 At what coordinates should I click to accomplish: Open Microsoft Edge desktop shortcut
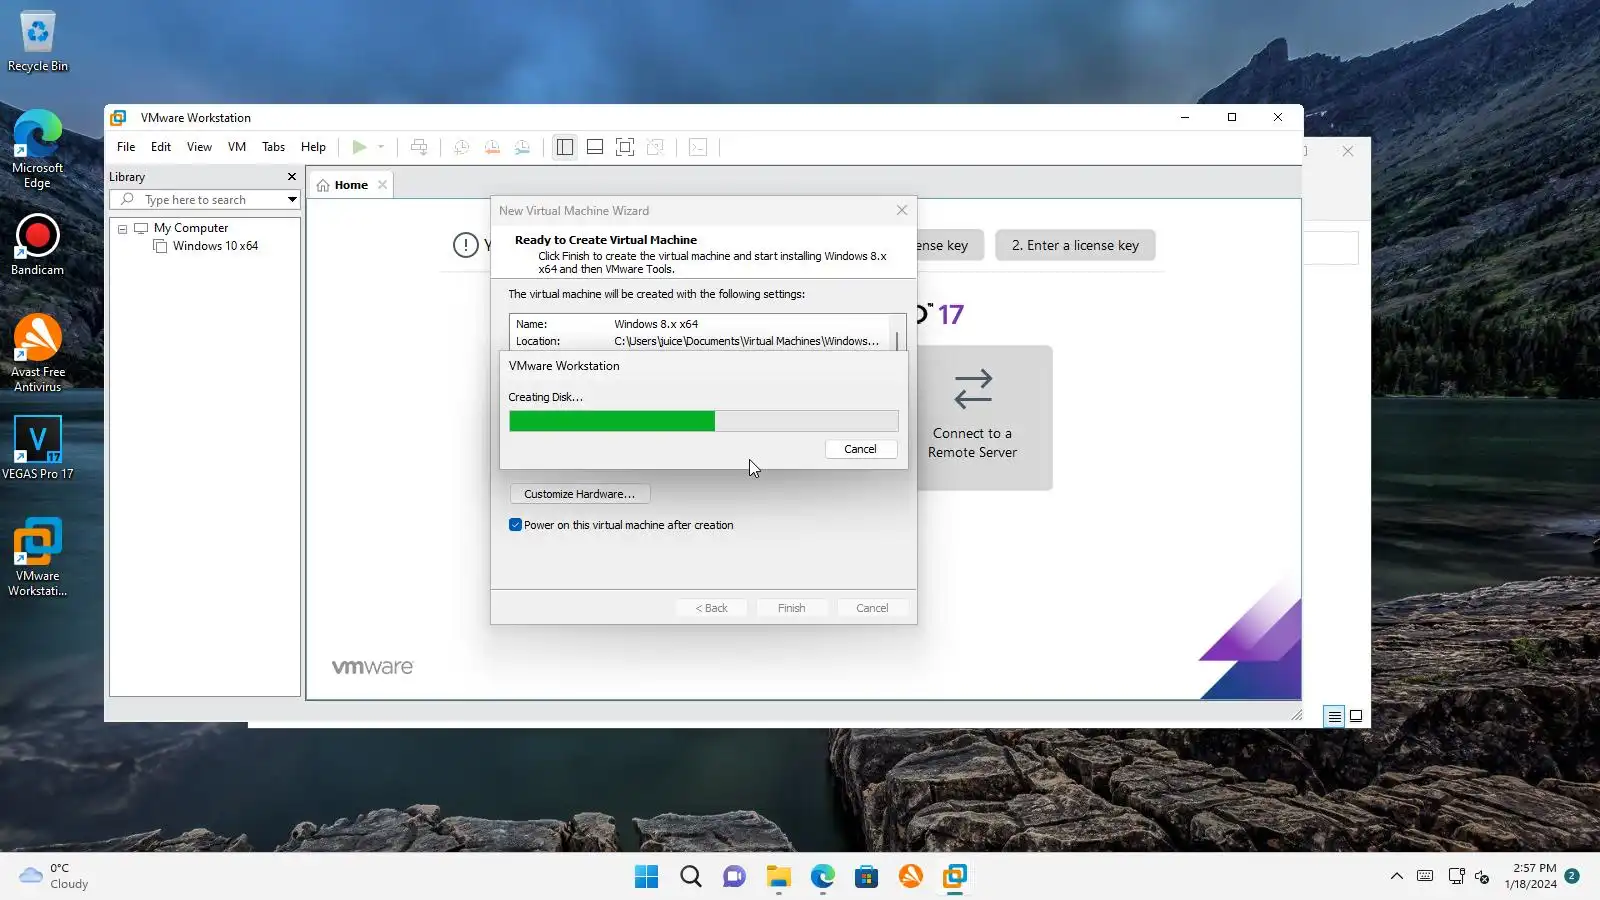tap(38, 148)
